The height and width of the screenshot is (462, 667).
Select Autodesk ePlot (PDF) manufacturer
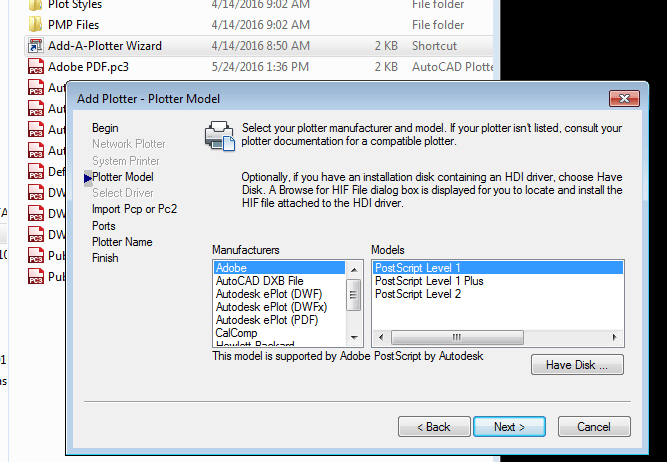(267, 320)
